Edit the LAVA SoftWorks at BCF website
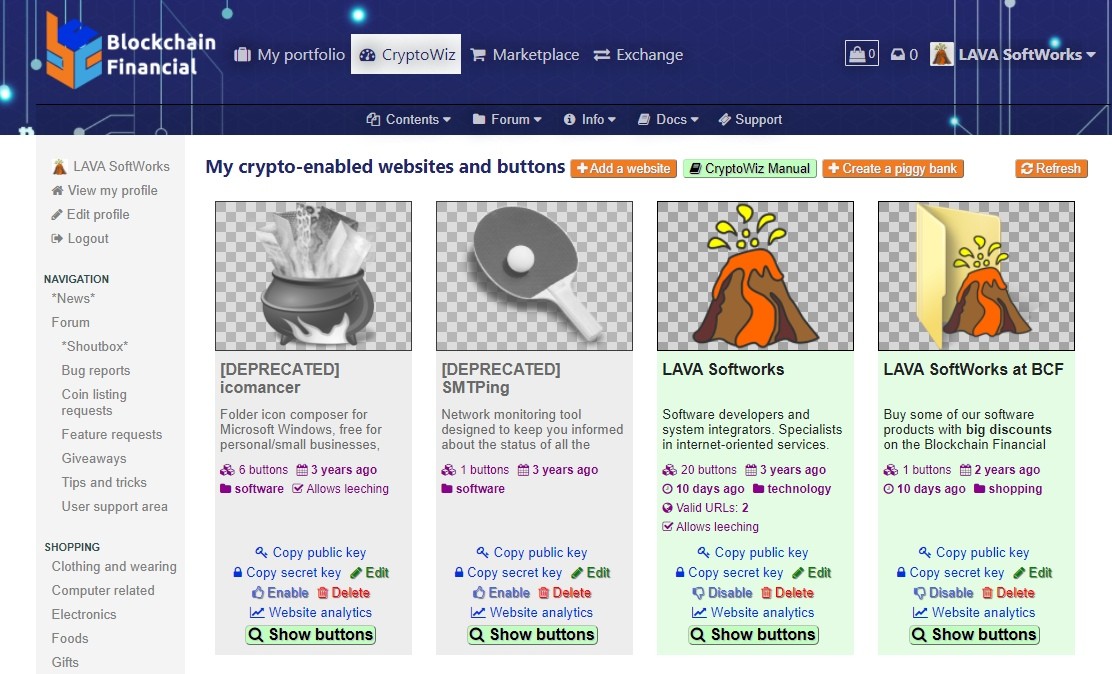 click(x=1033, y=573)
